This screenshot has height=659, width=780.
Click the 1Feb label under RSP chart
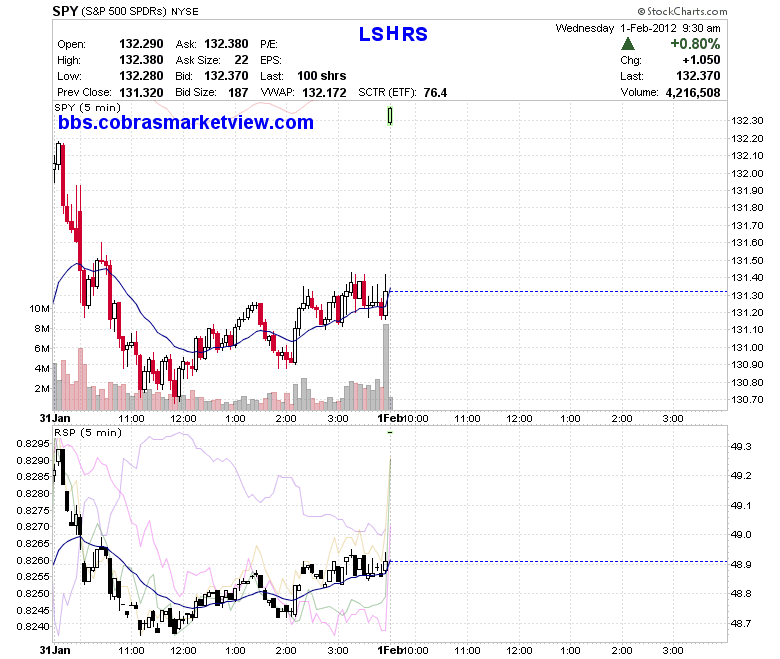[x=390, y=650]
